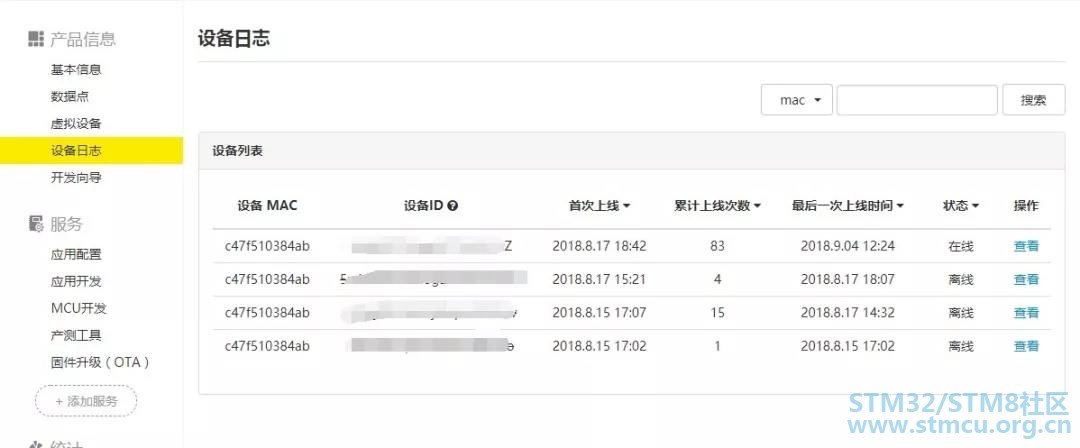This screenshot has height=448, width=1080.
Task: Click 查看 for device first online 2018.8.15 17:02
Action: 1026,346
